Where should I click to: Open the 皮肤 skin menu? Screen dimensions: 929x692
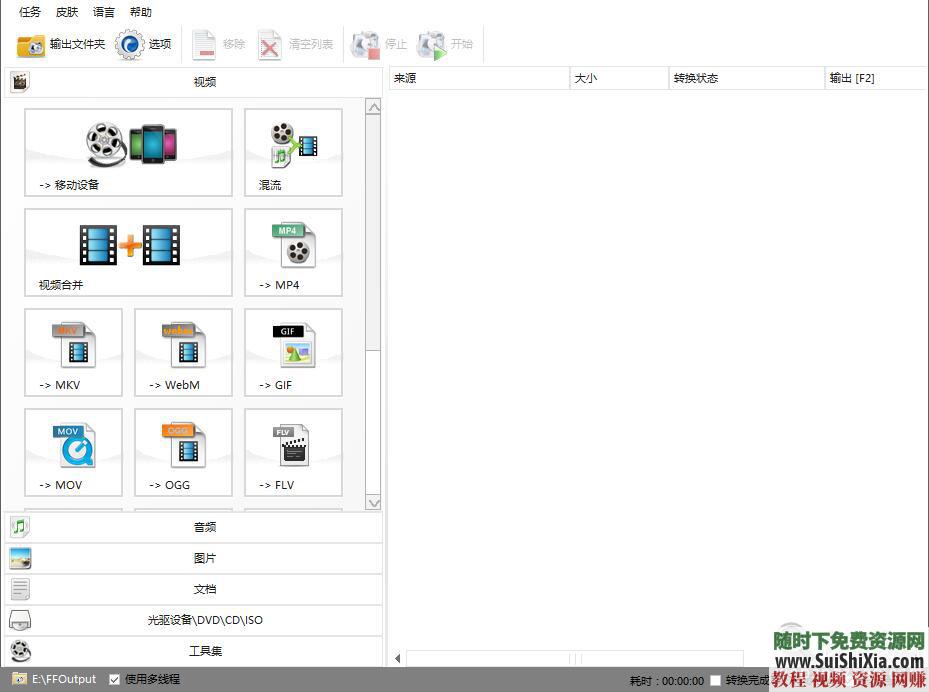67,12
